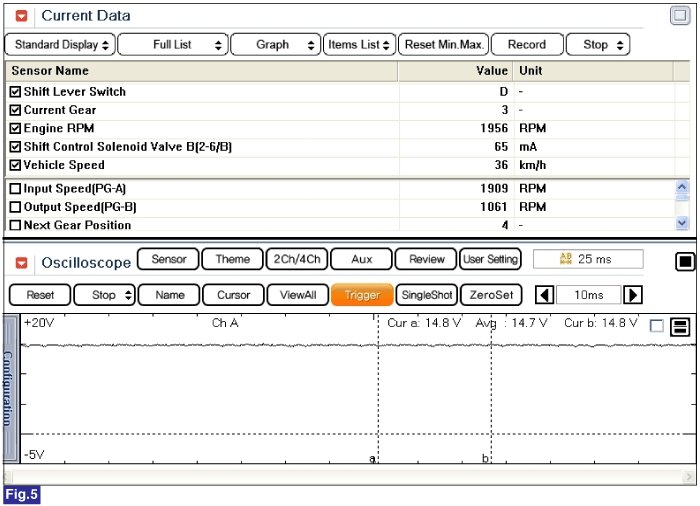Viewport: 700px width, 506px height.
Task: Maximize Current Data panel with top-right icon
Action: click(x=679, y=16)
